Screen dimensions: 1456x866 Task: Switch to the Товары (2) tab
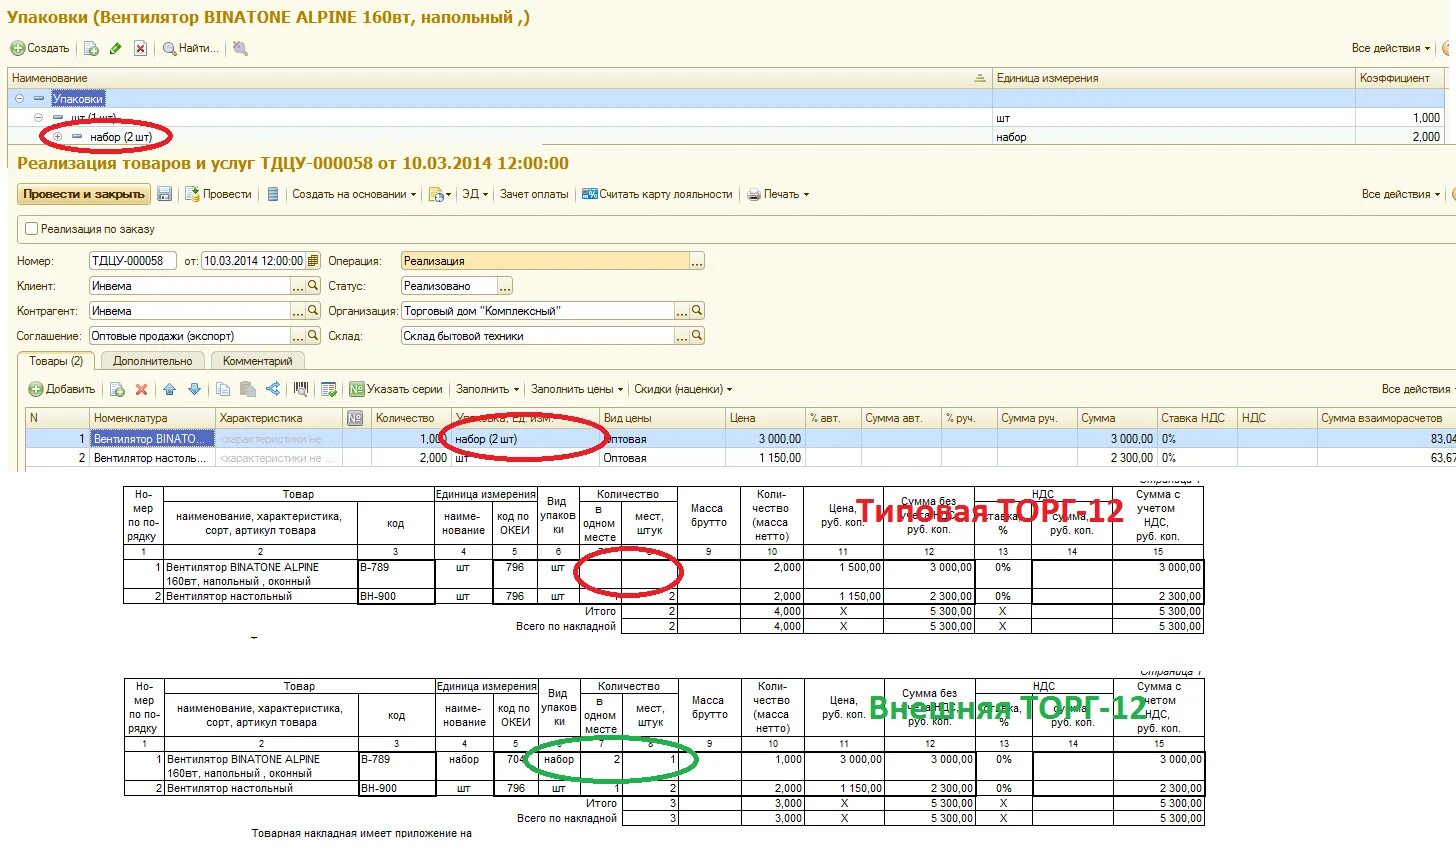pyautogui.click(x=56, y=361)
